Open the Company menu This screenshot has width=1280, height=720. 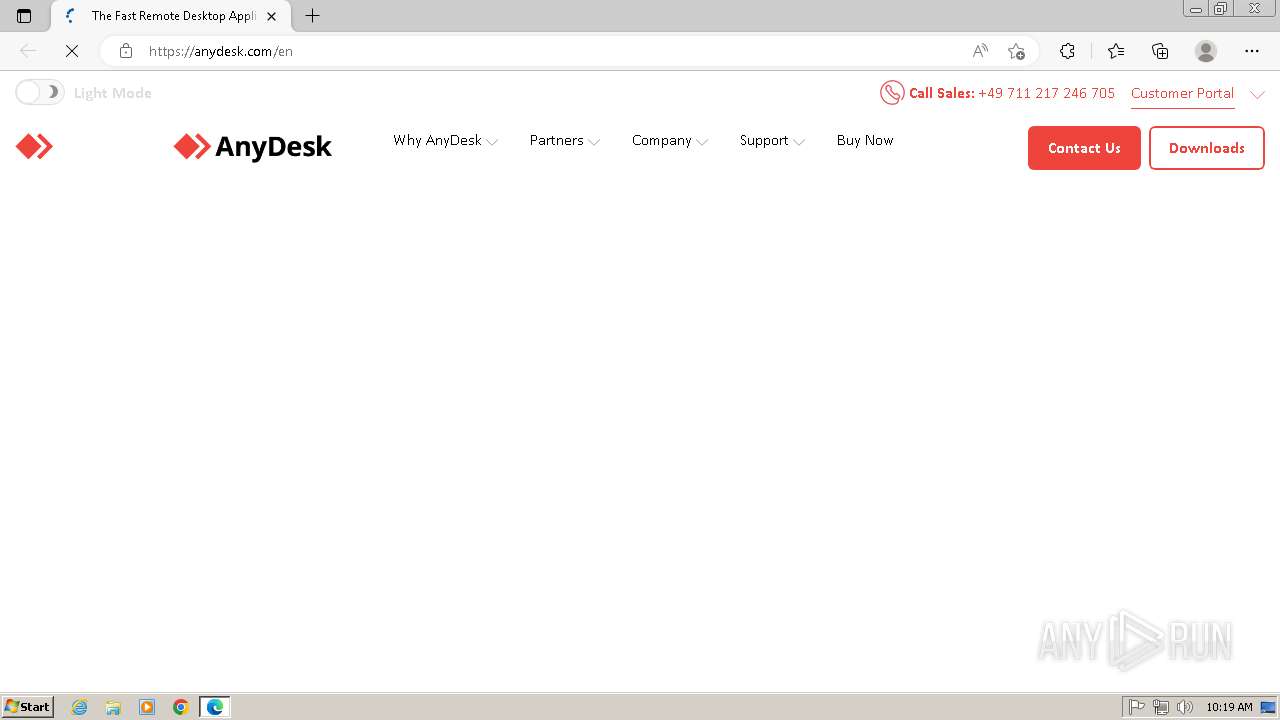661,140
